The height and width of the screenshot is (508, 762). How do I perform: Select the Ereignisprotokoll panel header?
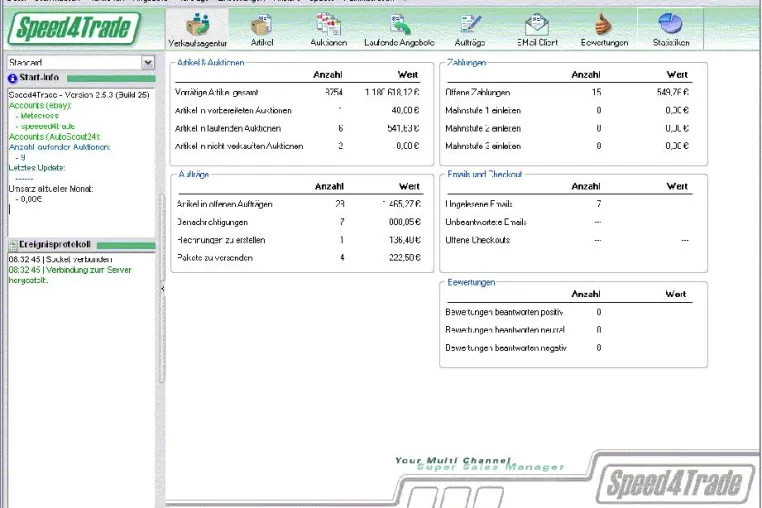[82, 245]
